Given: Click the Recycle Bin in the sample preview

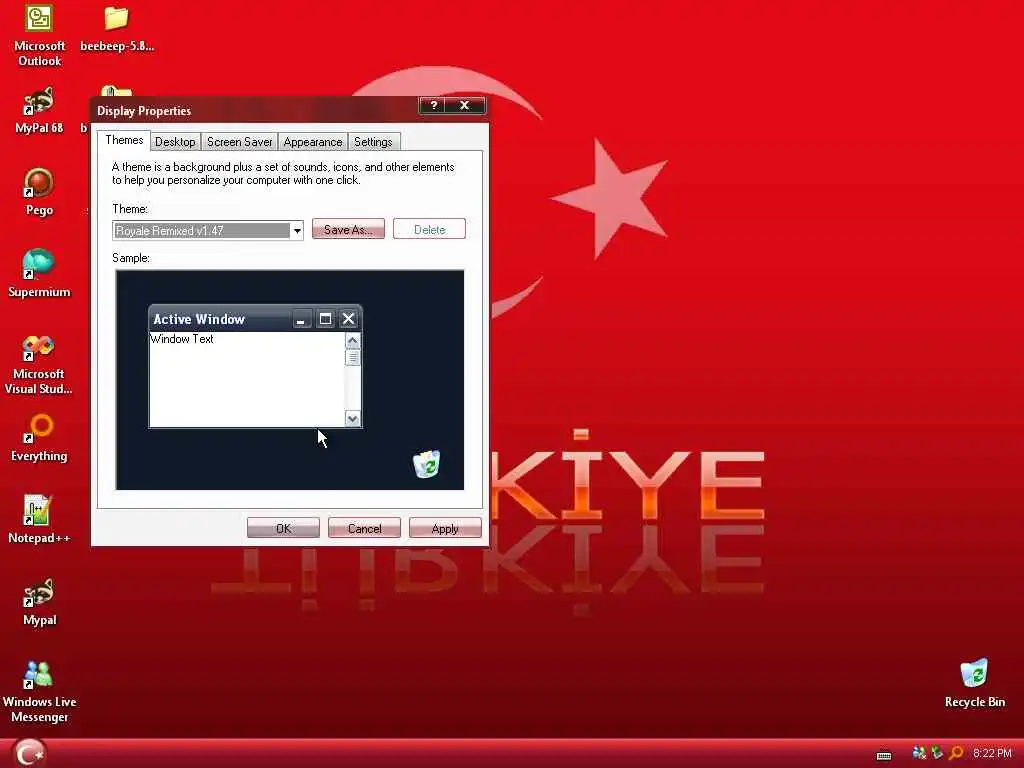Looking at the screenshot, I should (x=426, y=464).
